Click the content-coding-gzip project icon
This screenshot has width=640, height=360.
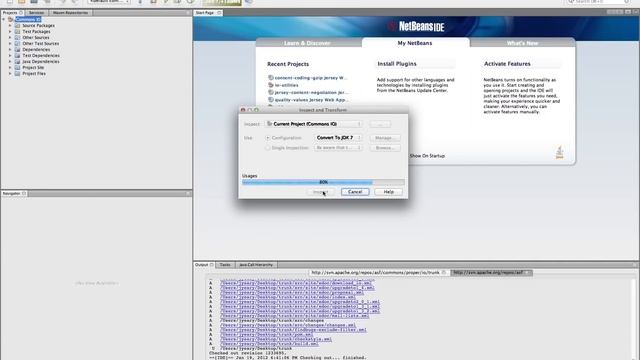point(271,78)
